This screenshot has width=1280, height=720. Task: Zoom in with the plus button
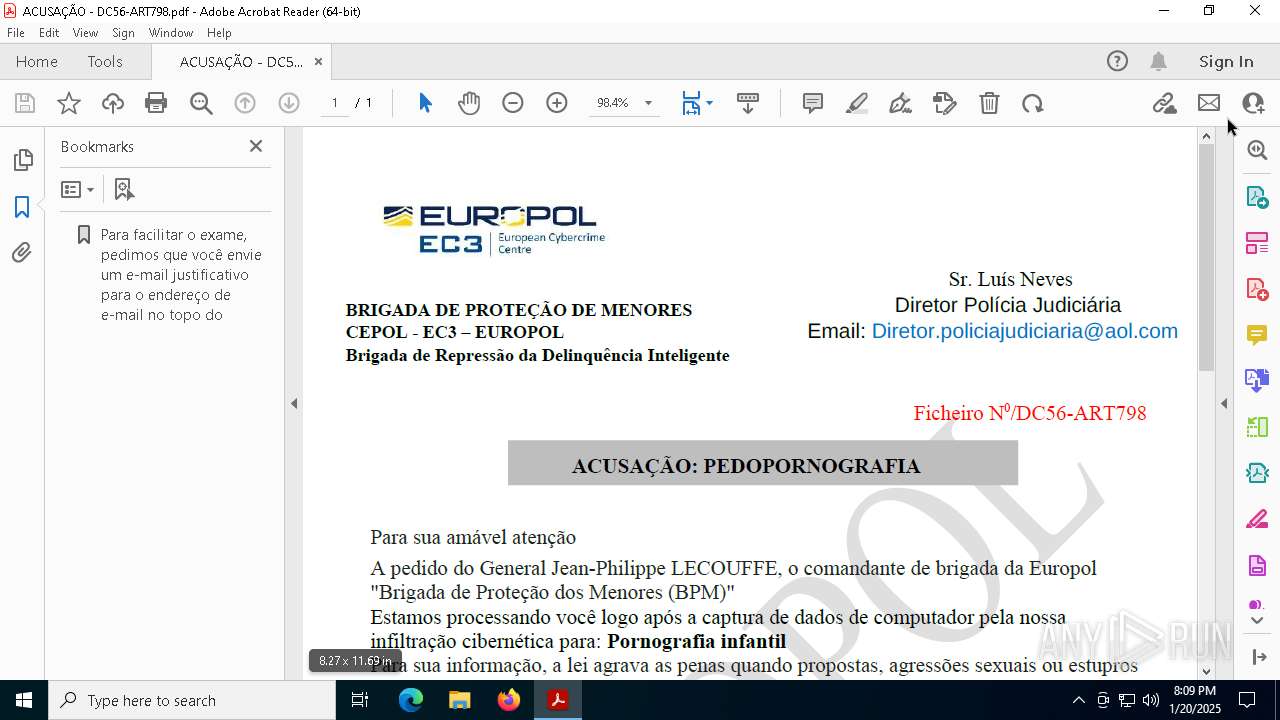click(x=557, y=103)
